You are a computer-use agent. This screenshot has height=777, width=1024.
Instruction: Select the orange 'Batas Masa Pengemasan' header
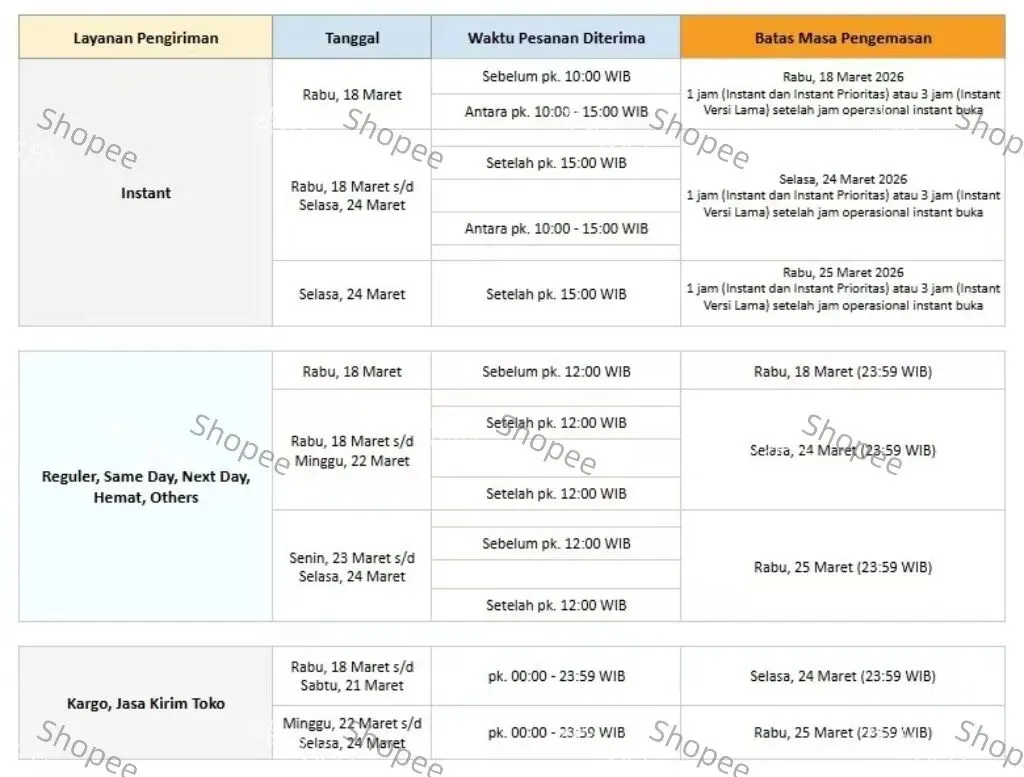tap(842, 38)
